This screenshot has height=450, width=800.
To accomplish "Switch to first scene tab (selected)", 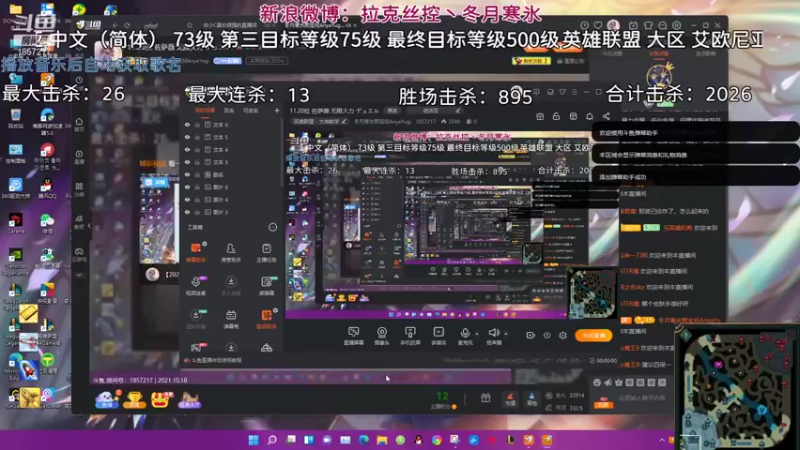I will coord(205,110).
